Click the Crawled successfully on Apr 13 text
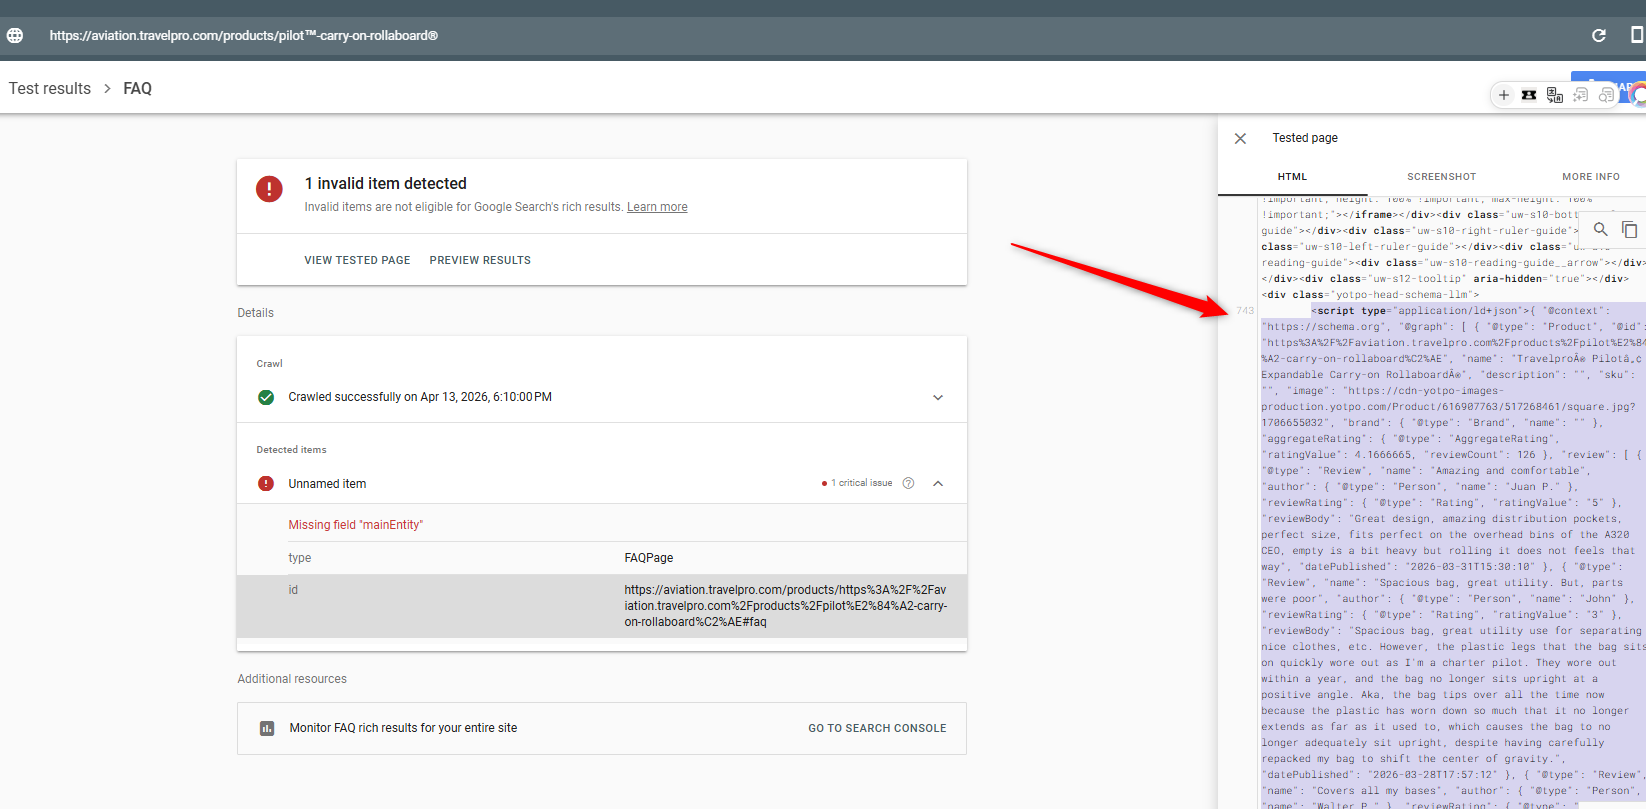 (420, 397)
